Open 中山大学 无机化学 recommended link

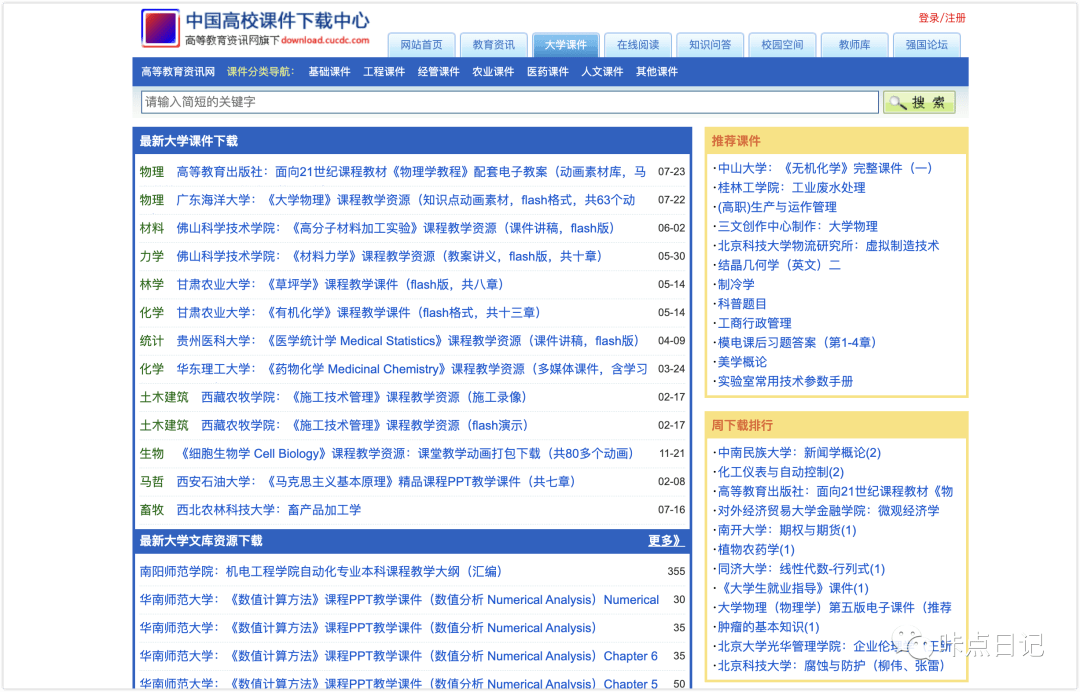pyautogui.click(x=824, y=169)
